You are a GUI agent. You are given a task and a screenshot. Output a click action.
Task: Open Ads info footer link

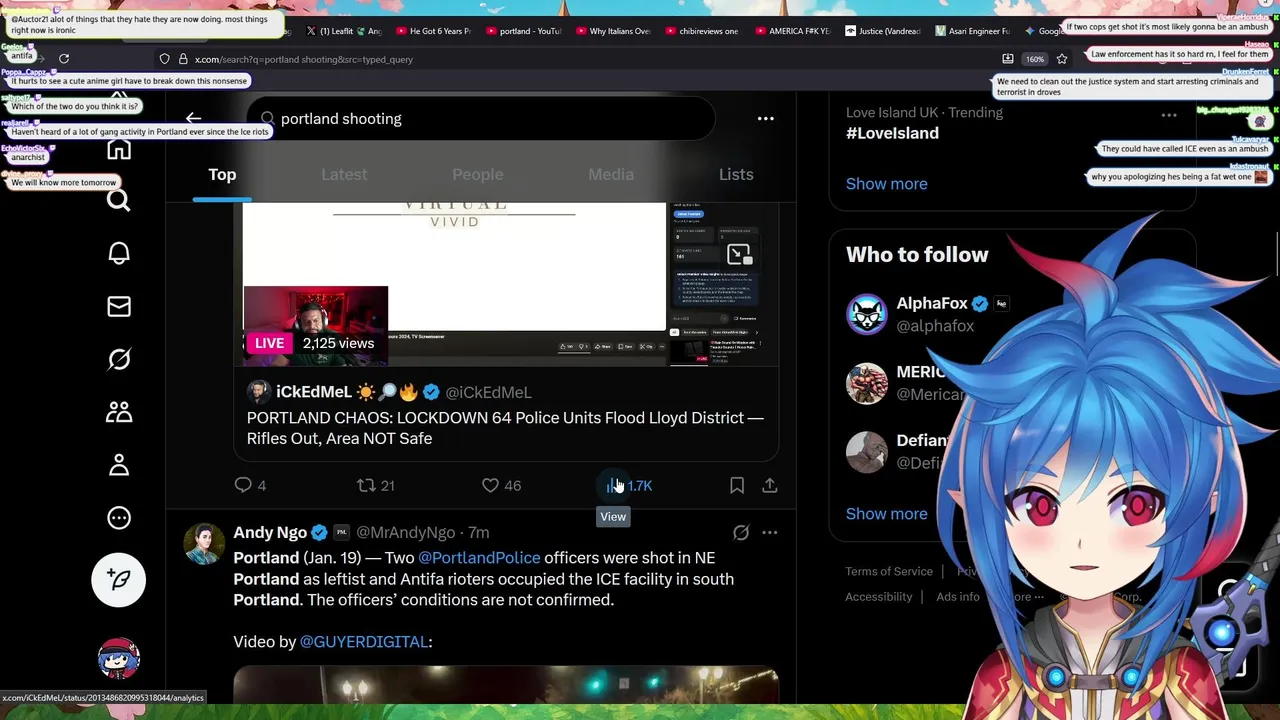point(958,597)
